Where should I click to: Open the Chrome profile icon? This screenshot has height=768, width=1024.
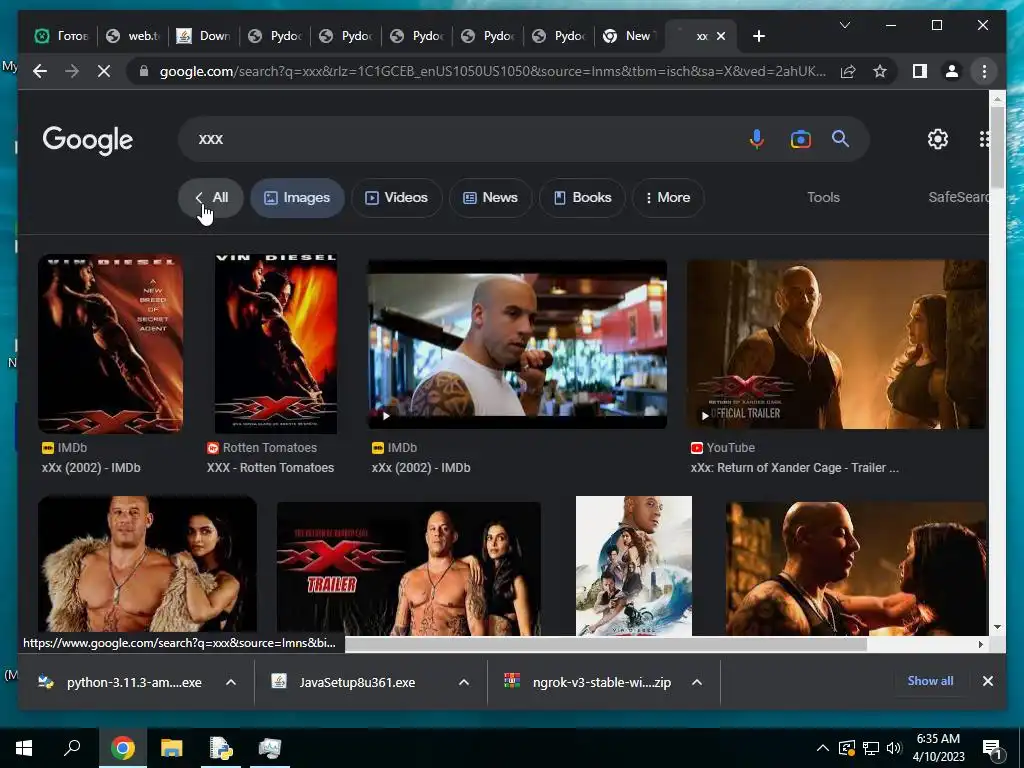coord(952,71)
